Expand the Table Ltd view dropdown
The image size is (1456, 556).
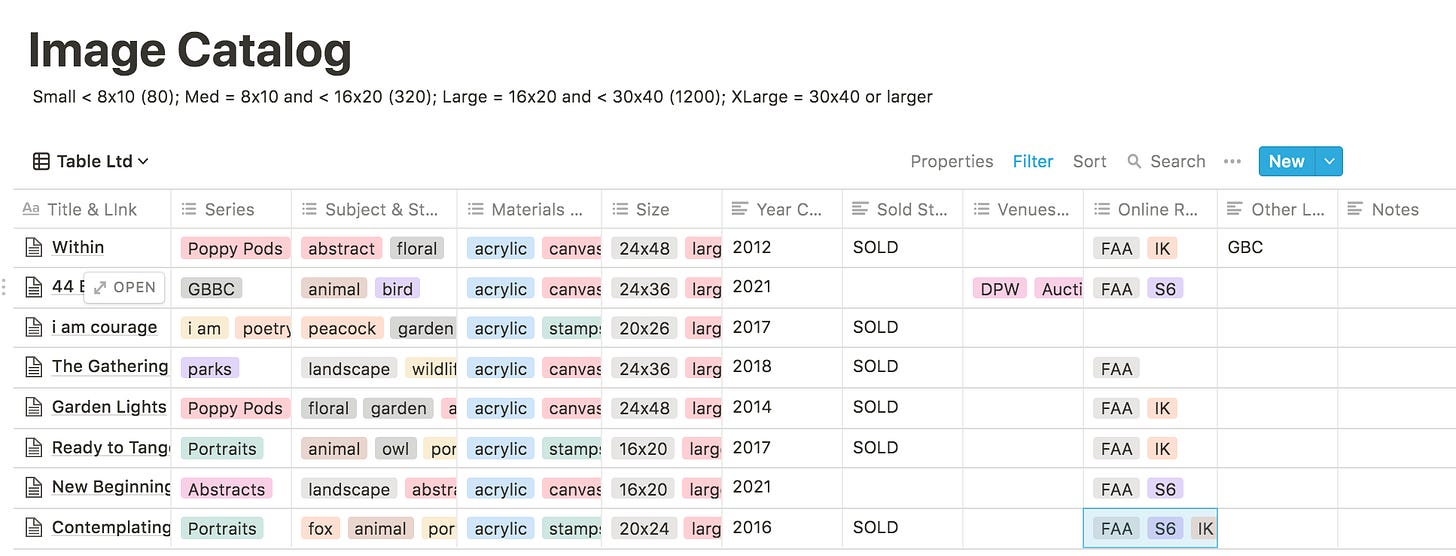(x=143, y=161)
